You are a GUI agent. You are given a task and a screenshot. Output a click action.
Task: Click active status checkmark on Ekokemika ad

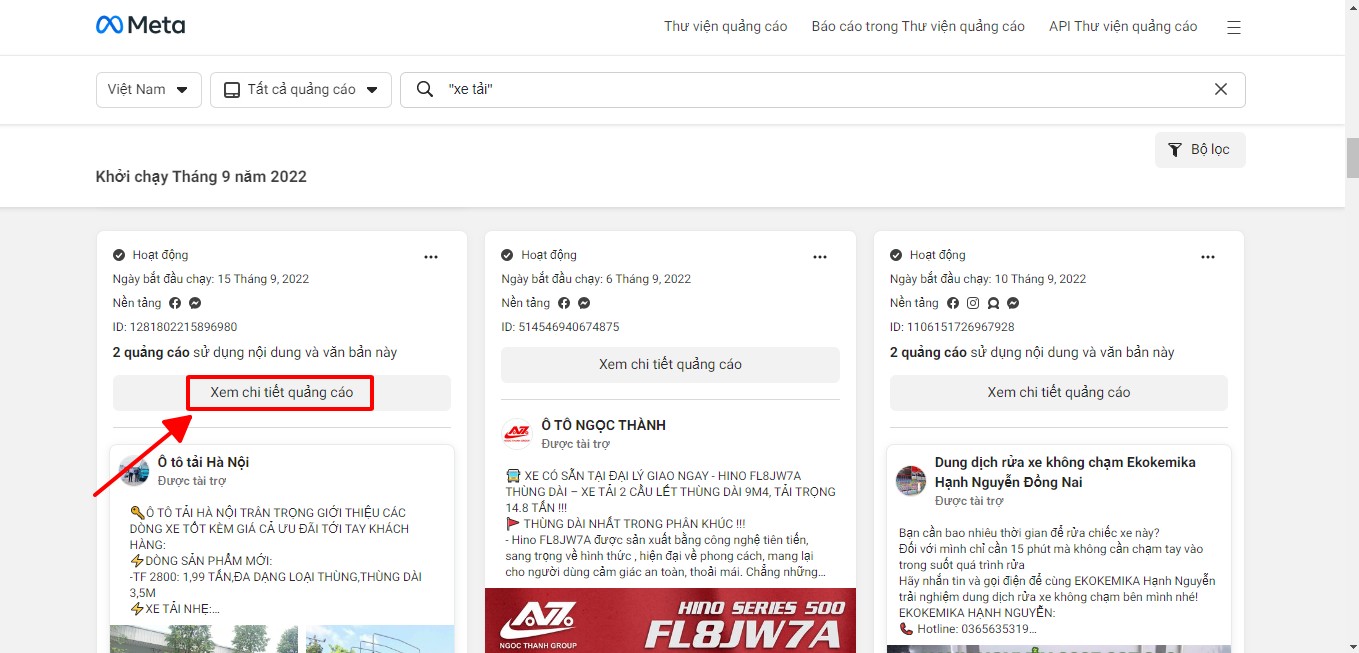(x=896, y=255)
